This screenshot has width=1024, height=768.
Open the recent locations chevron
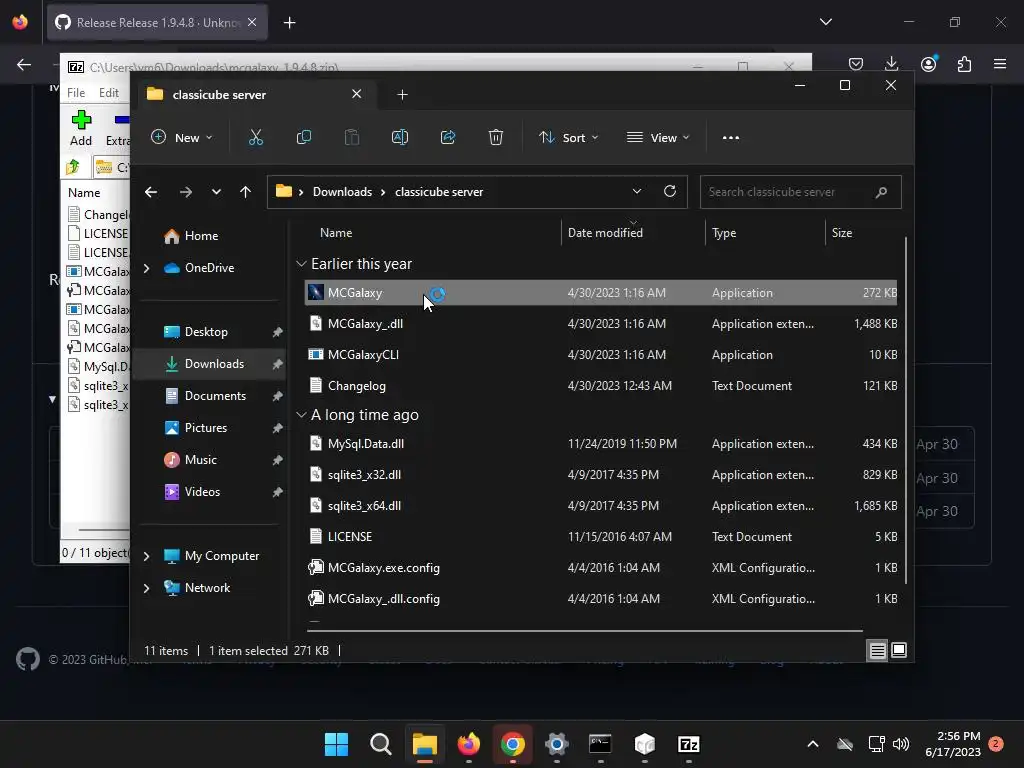(x=216, y=192)
